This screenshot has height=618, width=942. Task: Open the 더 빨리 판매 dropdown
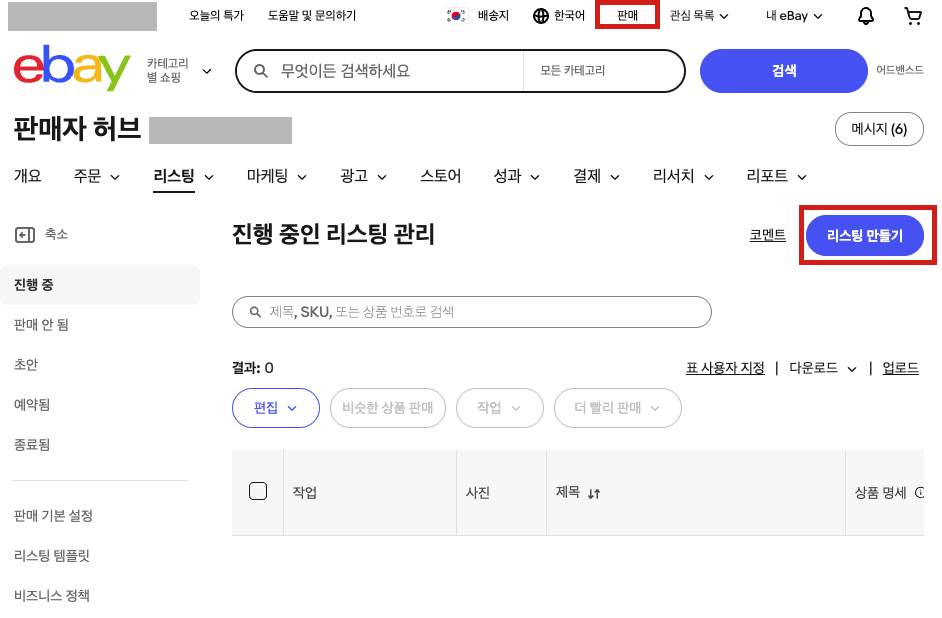(618, 408)
